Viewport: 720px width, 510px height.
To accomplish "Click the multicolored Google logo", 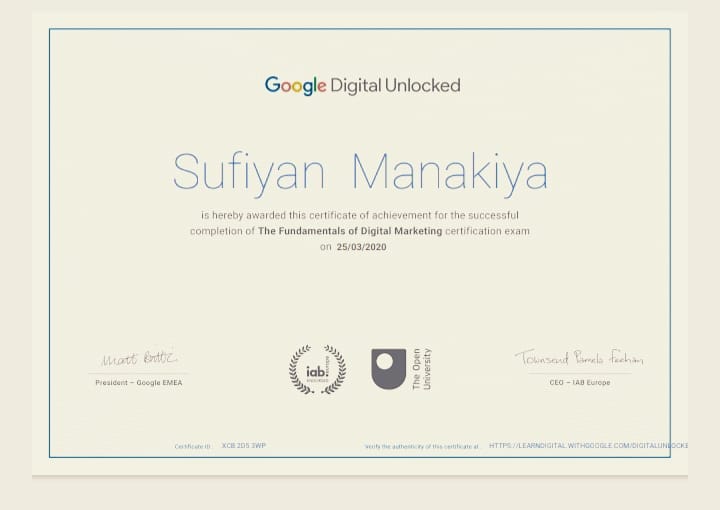I will [295, 86].
